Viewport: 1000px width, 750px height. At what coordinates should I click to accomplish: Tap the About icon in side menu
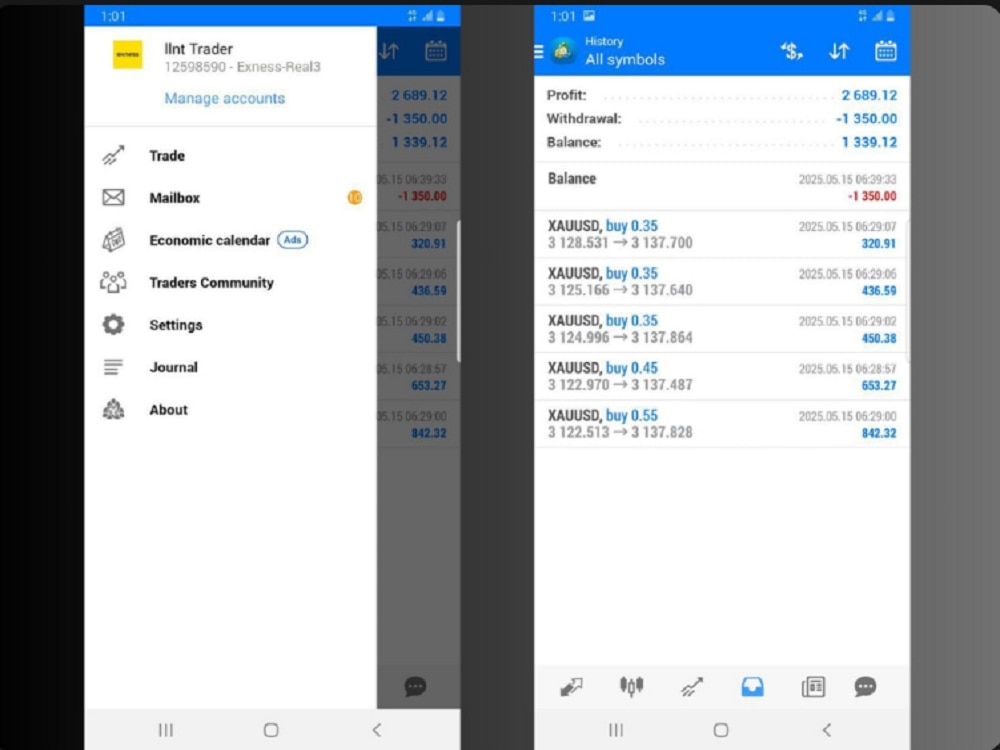114,409
